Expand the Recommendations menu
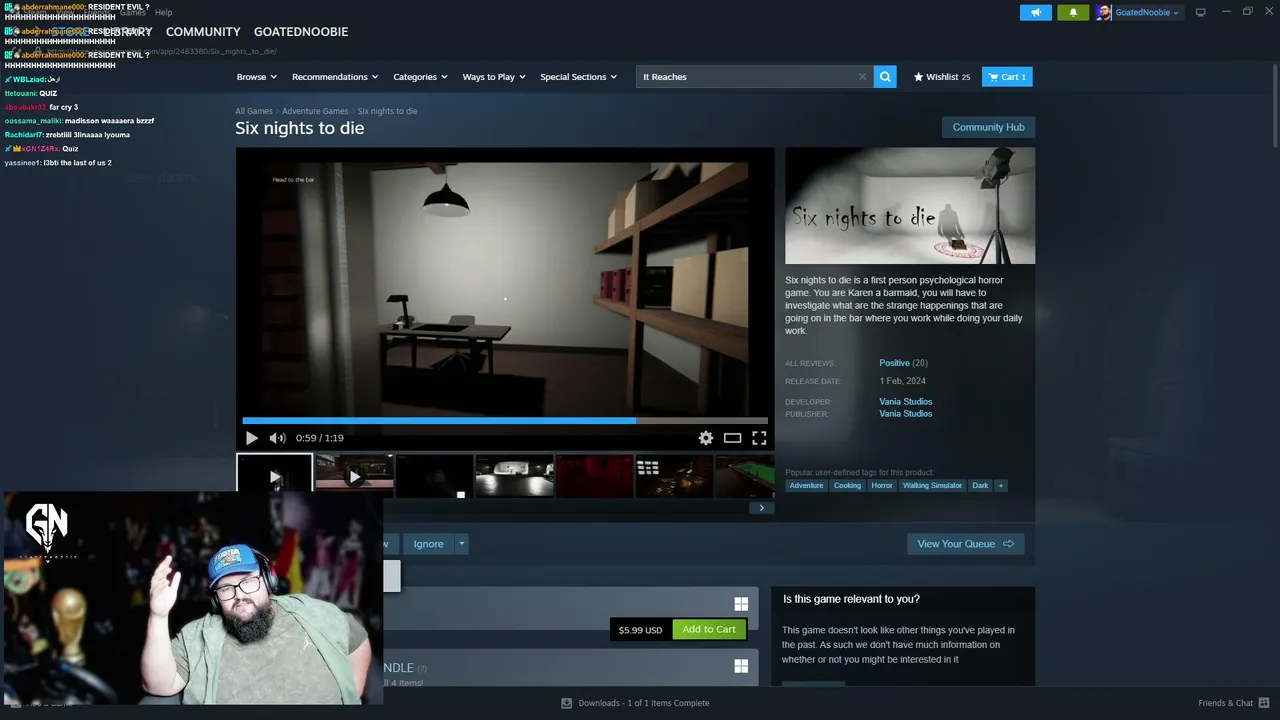 coord(335,77)
